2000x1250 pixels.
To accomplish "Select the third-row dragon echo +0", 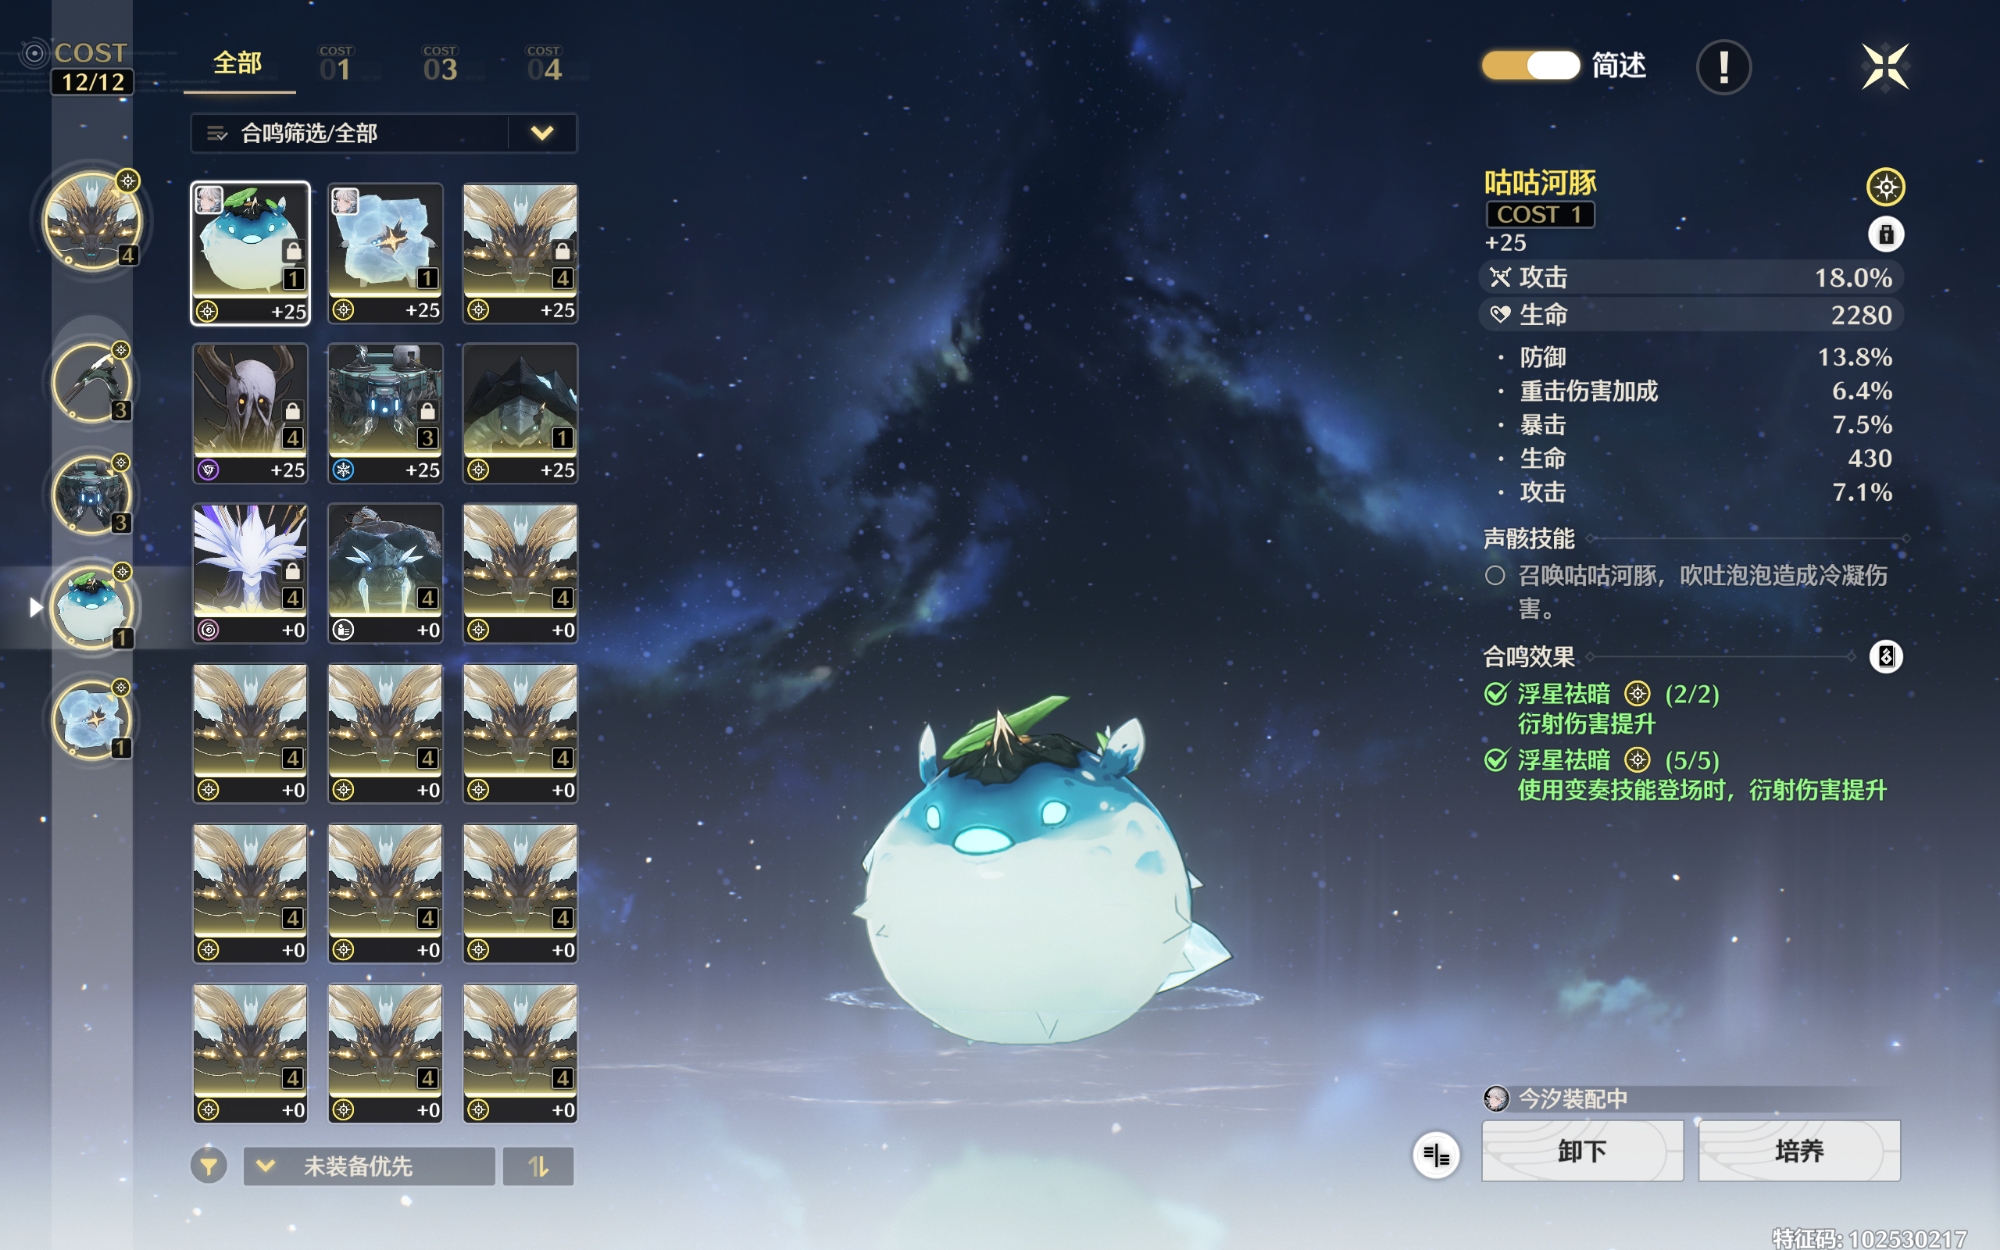I will 520,573.
